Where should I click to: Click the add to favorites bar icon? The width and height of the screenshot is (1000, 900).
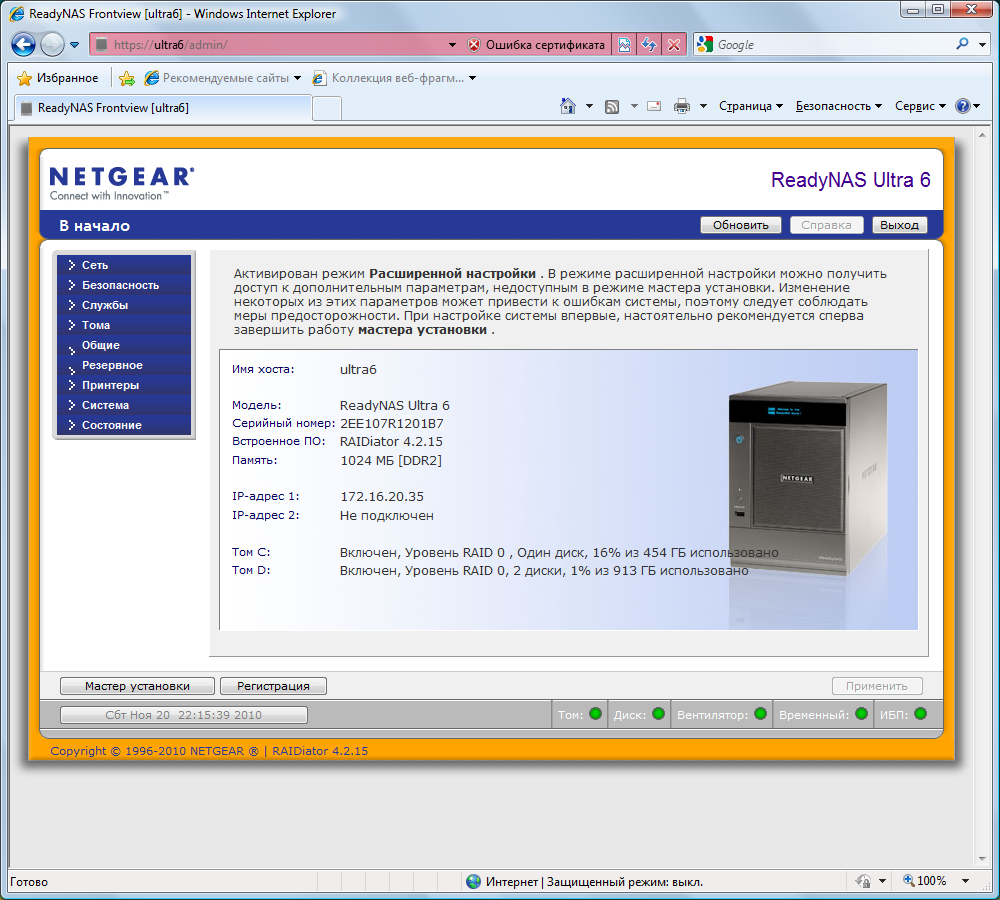pyautogui.click(x=127, y=78)
